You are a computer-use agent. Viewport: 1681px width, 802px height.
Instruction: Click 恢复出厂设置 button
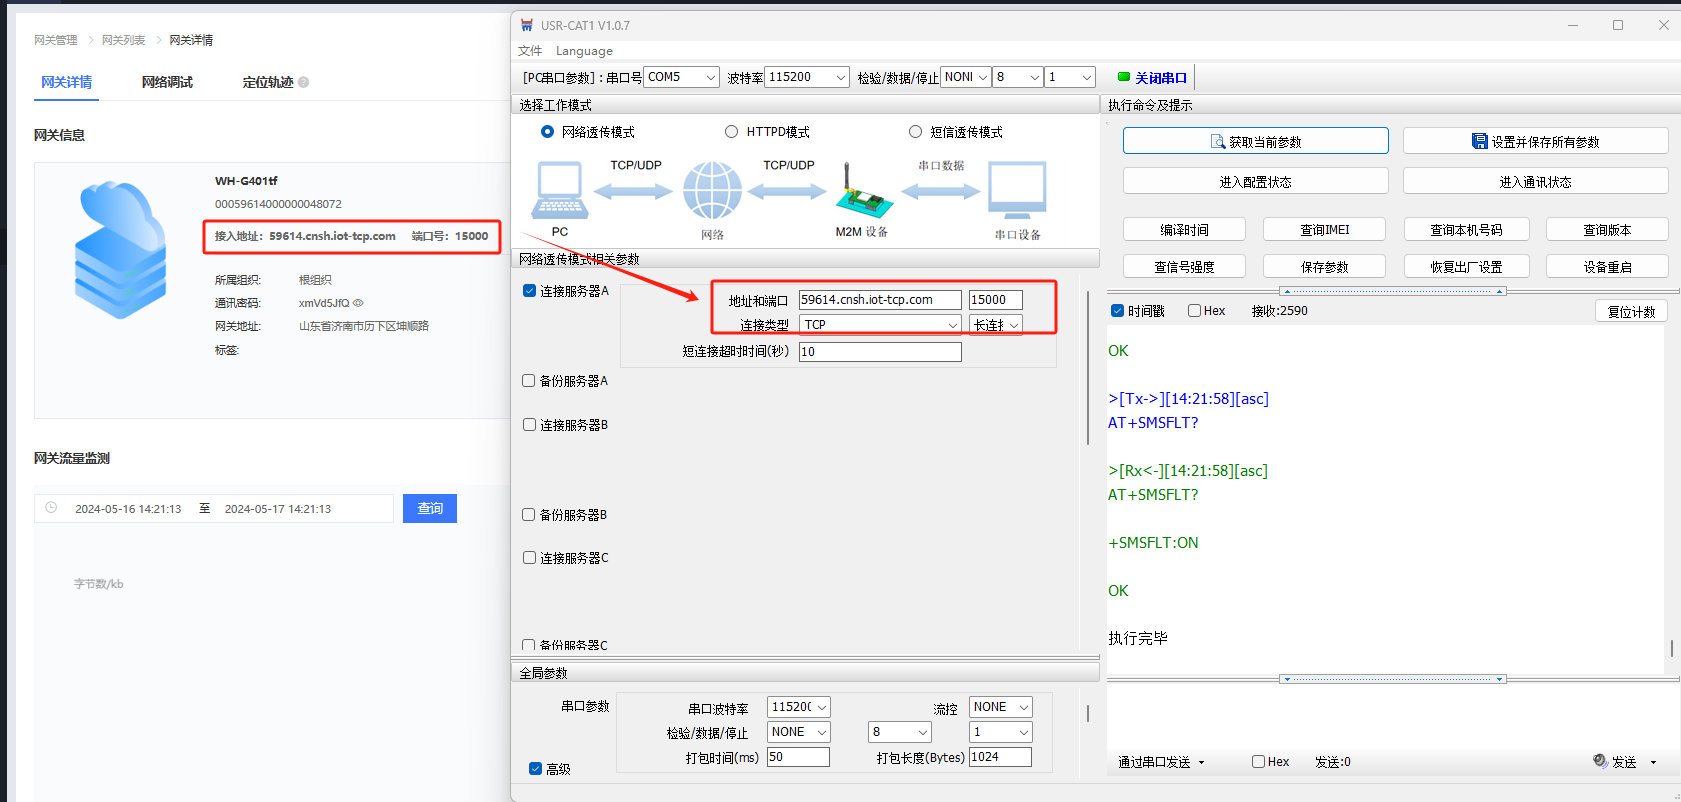1466,266
